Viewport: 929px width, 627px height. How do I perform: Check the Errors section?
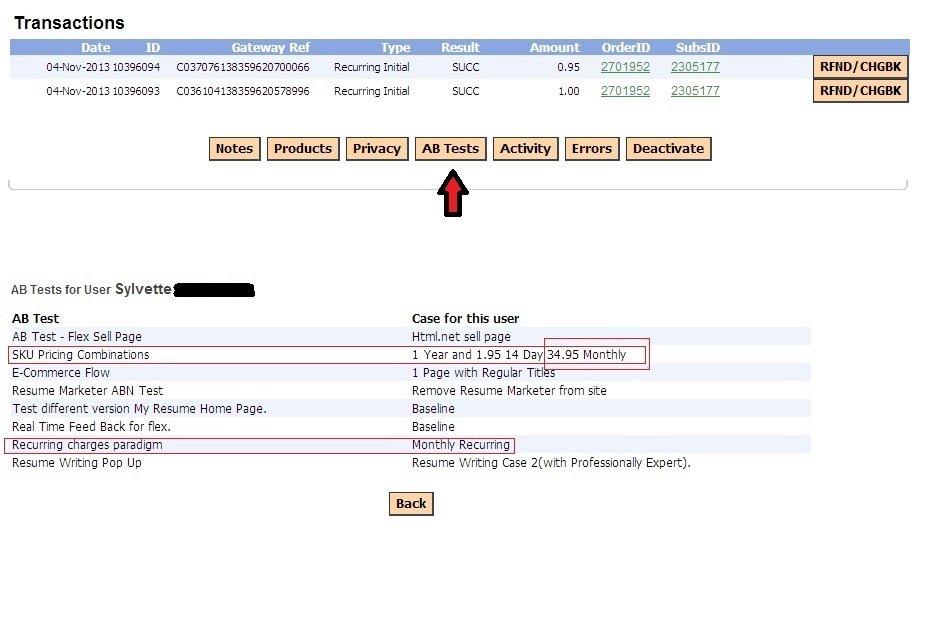(591, 148)
